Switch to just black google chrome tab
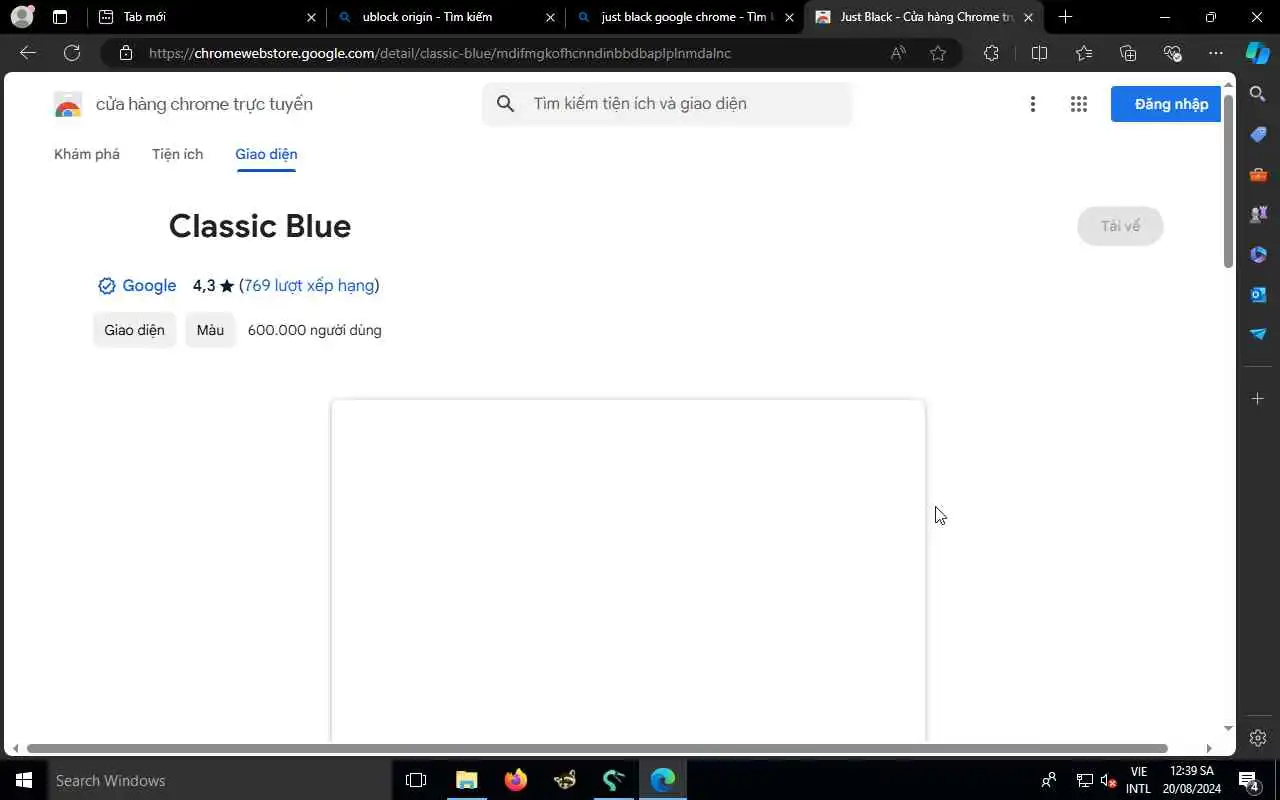This screenshot has height=800, width=1280. click(x=685, y=17)
